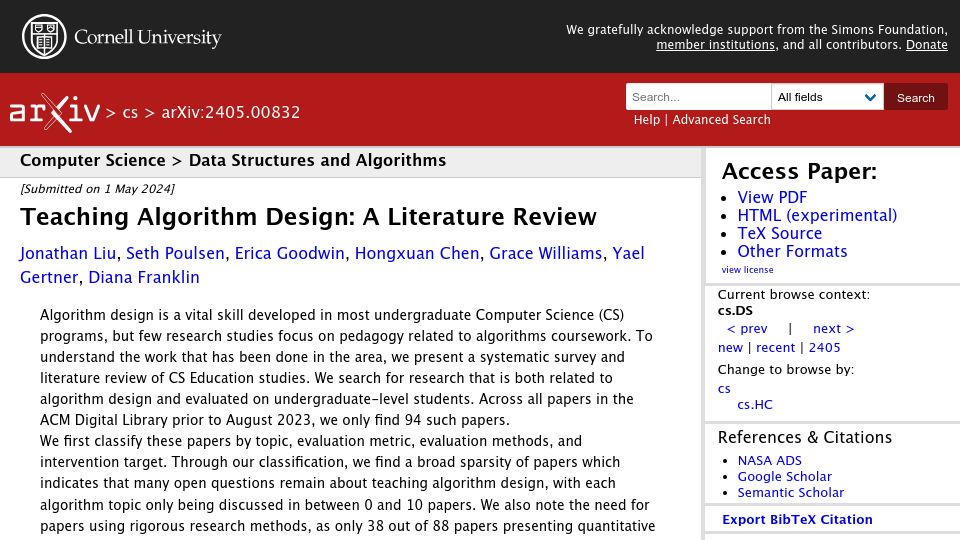This screenshot has width=960, height=540.
Task: Open the Help link under search
Action: point(647,119)
